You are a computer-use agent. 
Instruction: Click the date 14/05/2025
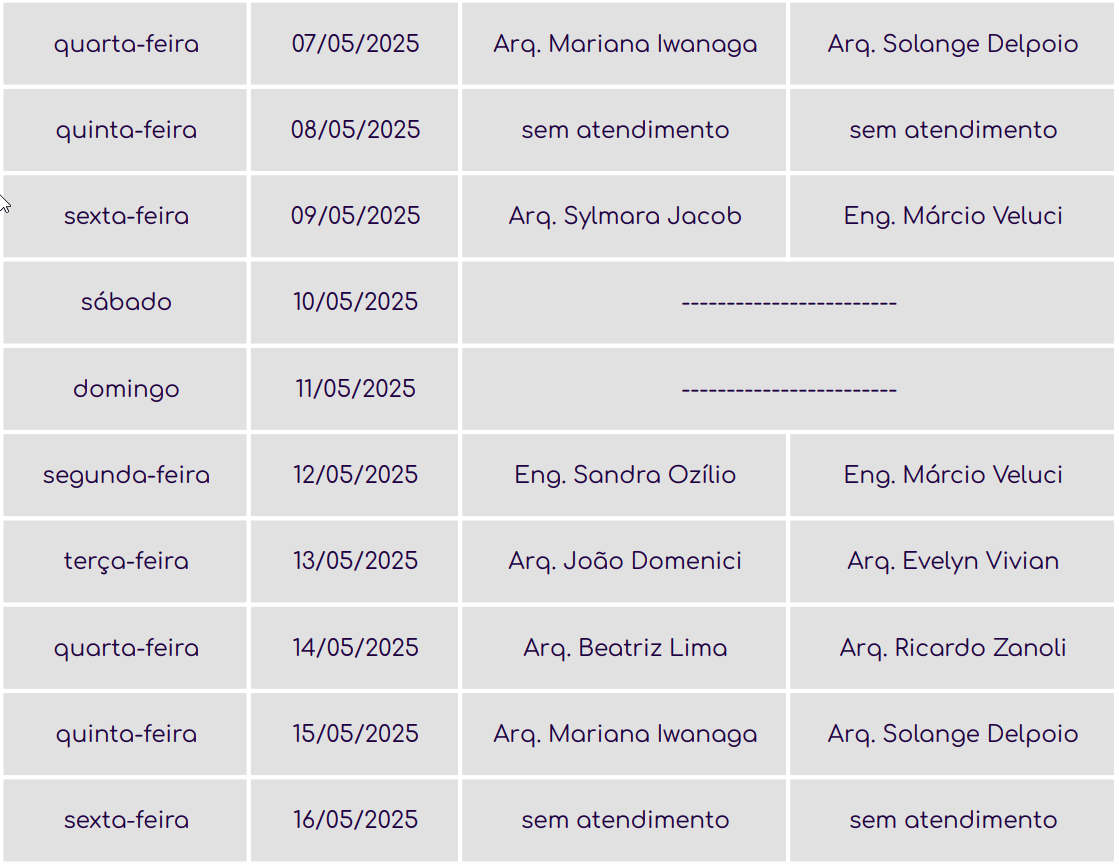(x=355, y=648)
